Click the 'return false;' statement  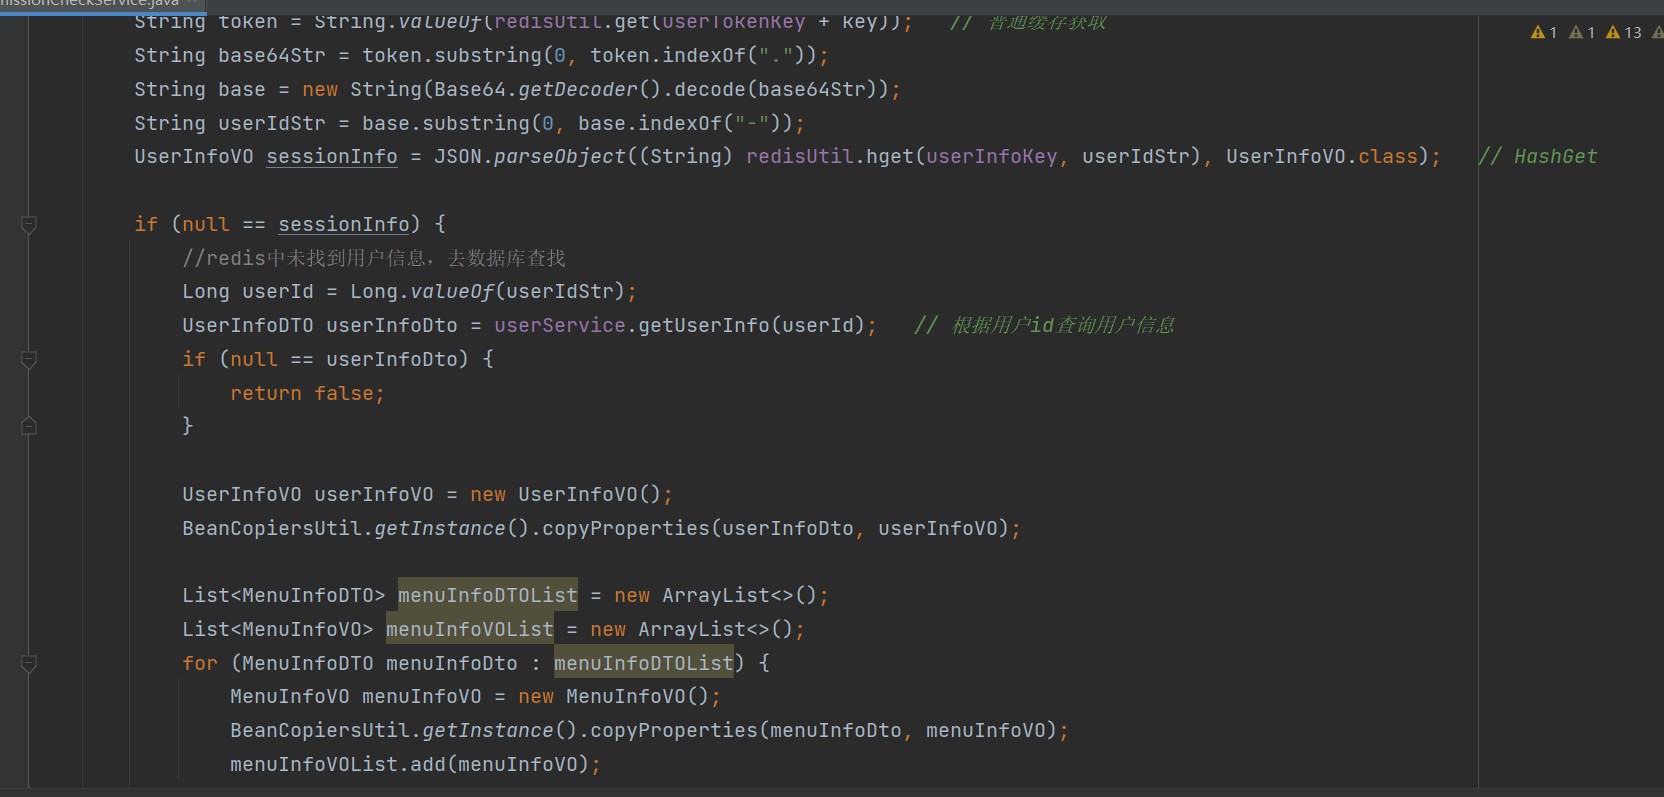pyautogui.click(x=308, y=394)
